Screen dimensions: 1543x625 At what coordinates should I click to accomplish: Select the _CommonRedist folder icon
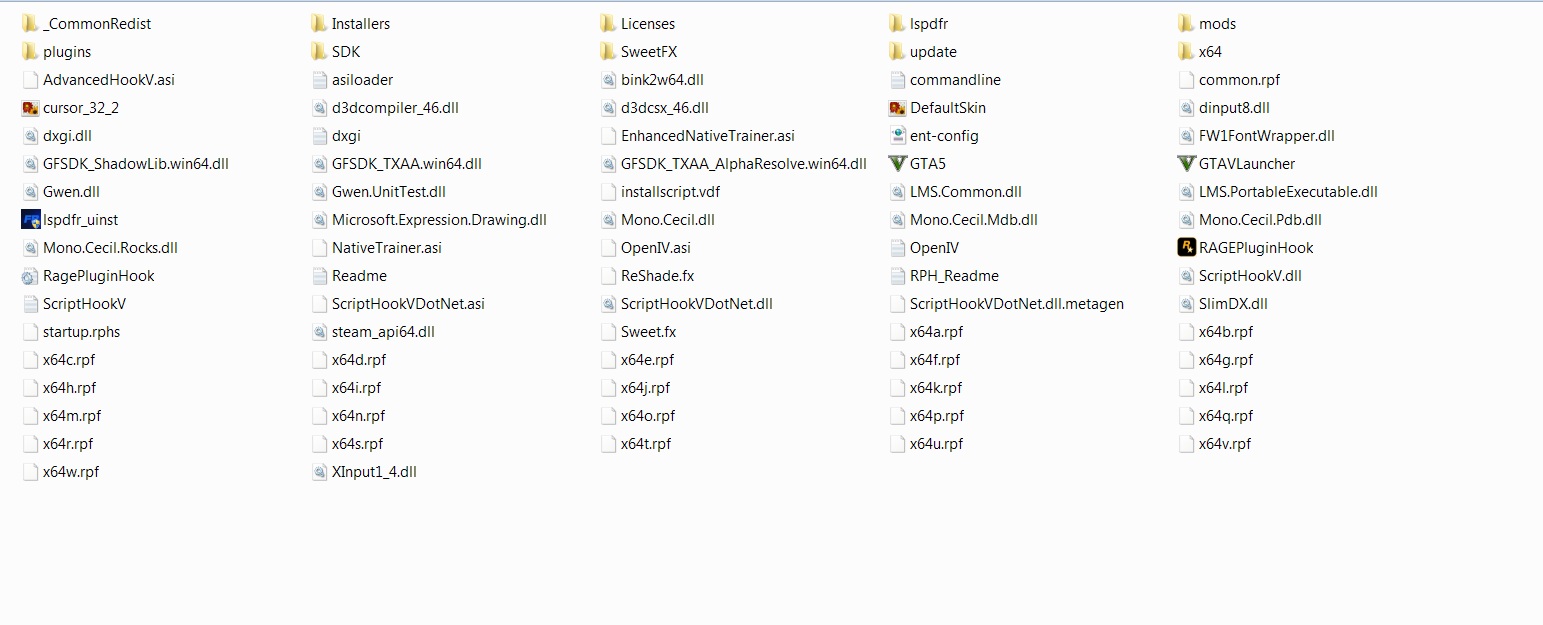point(30,23)
